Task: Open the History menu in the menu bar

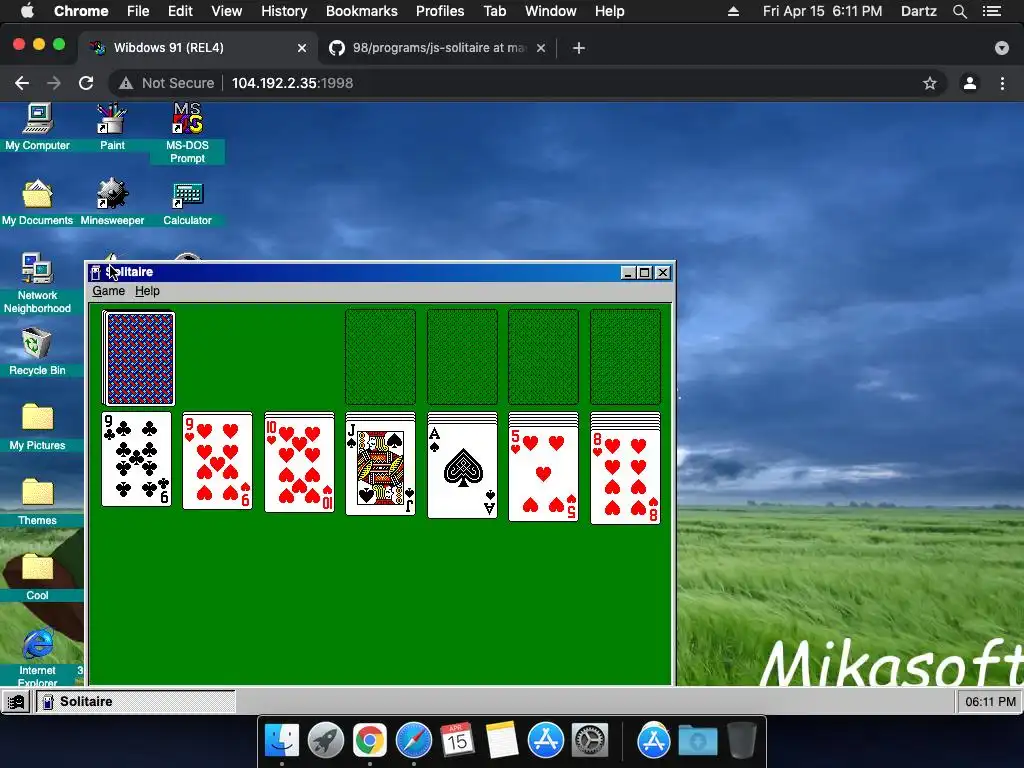Action: [284, 11]
